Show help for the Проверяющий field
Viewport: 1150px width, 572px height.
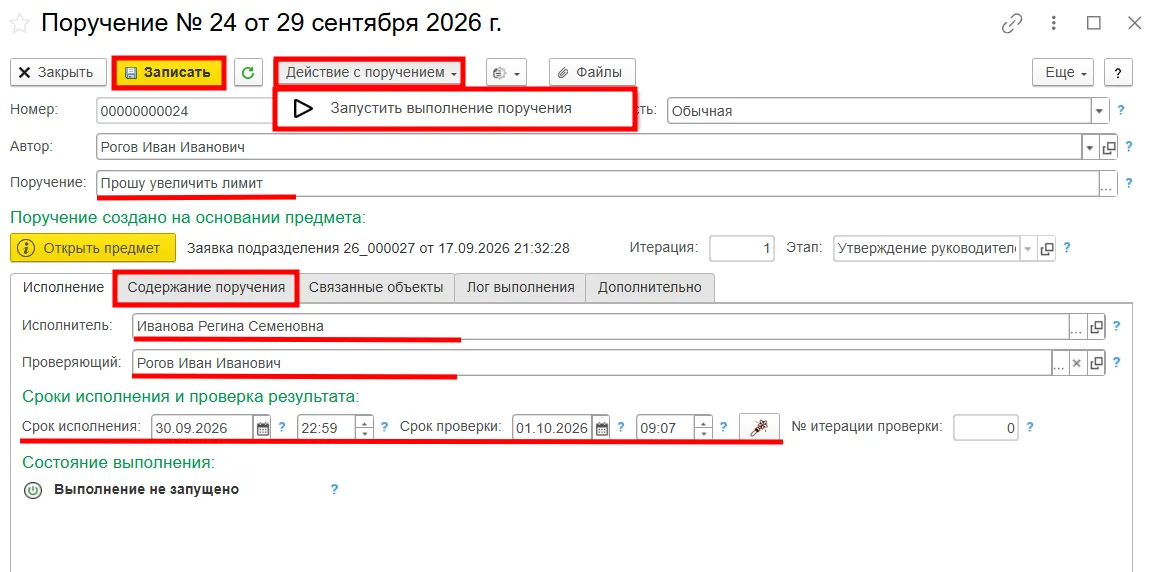point(1117,362)
